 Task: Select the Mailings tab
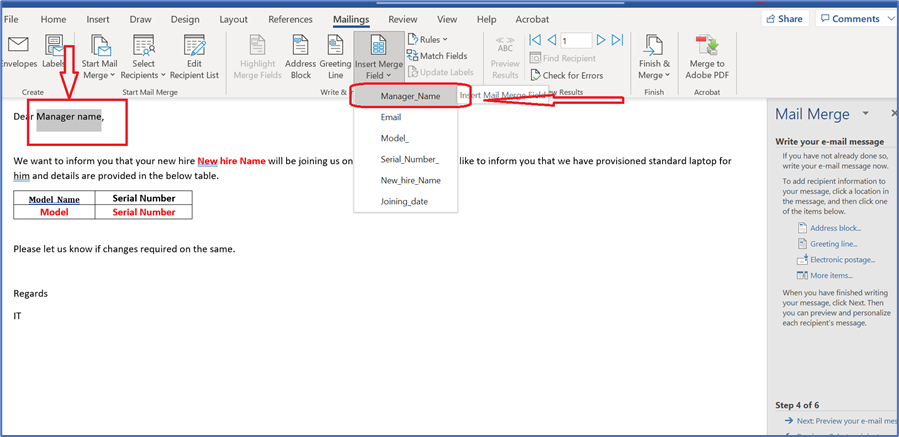[351, 19]
